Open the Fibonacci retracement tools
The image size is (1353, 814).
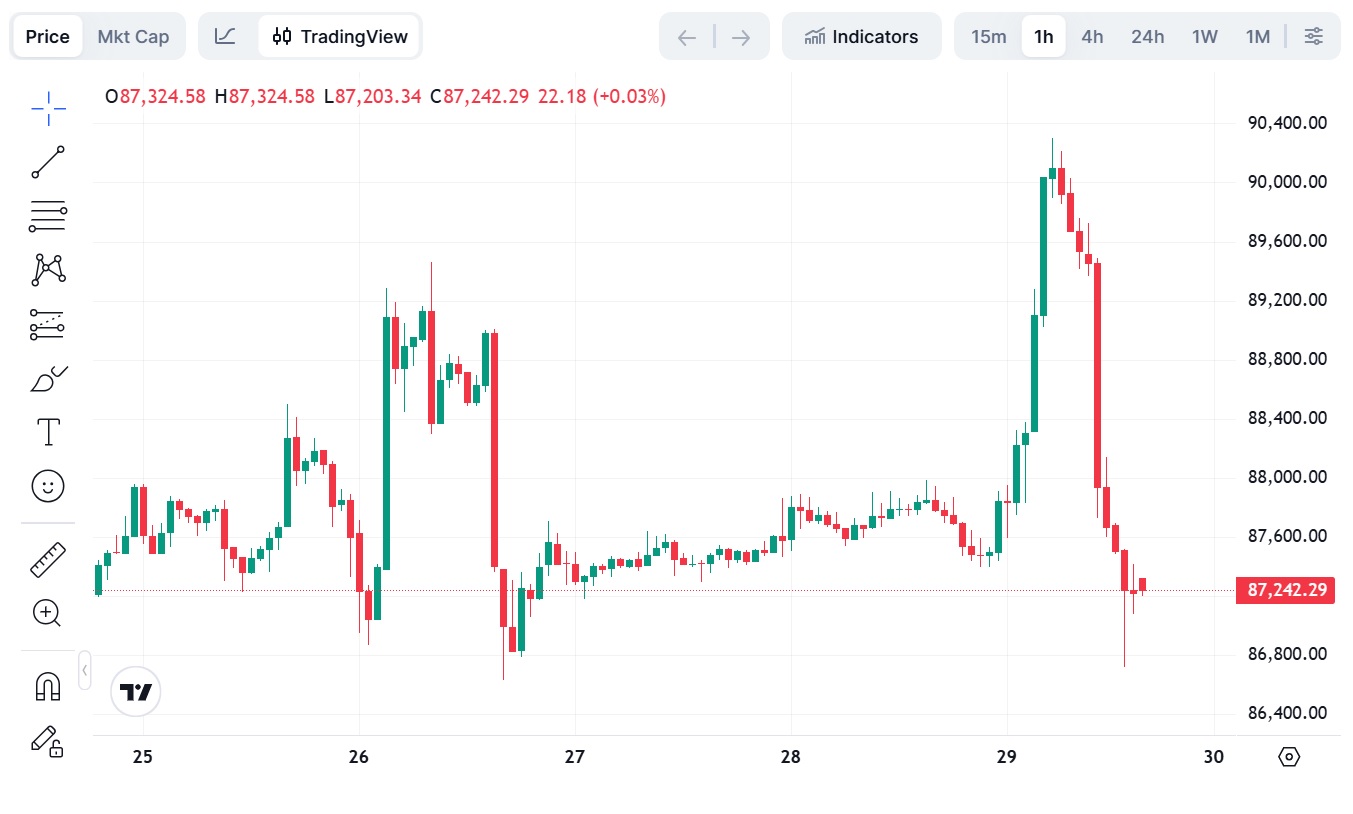tap(47, 215)
